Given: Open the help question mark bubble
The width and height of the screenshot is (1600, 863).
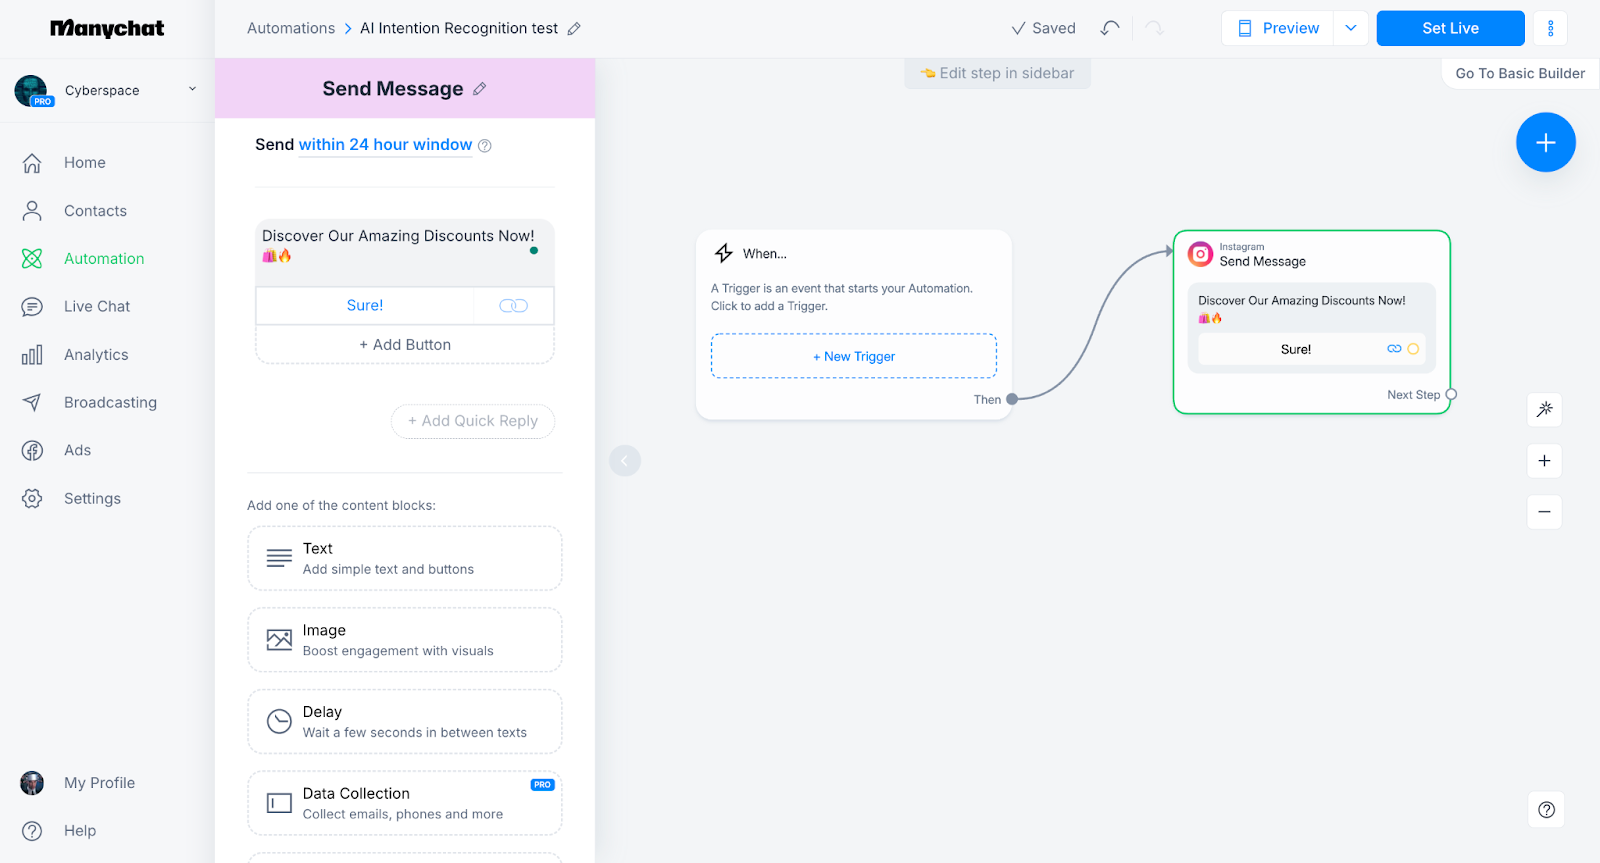Looking at the screenshot, I should [x=1546, y=810].
